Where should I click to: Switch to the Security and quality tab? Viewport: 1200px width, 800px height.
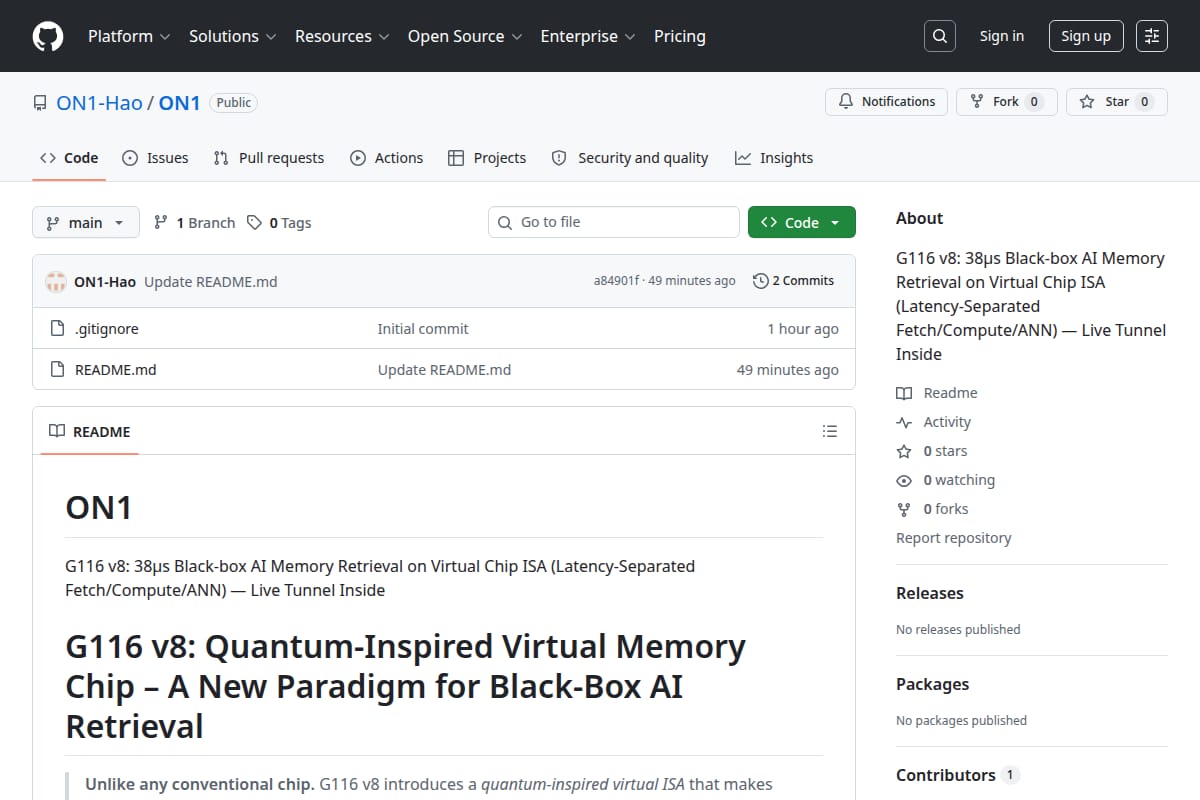tap(630, 158)
